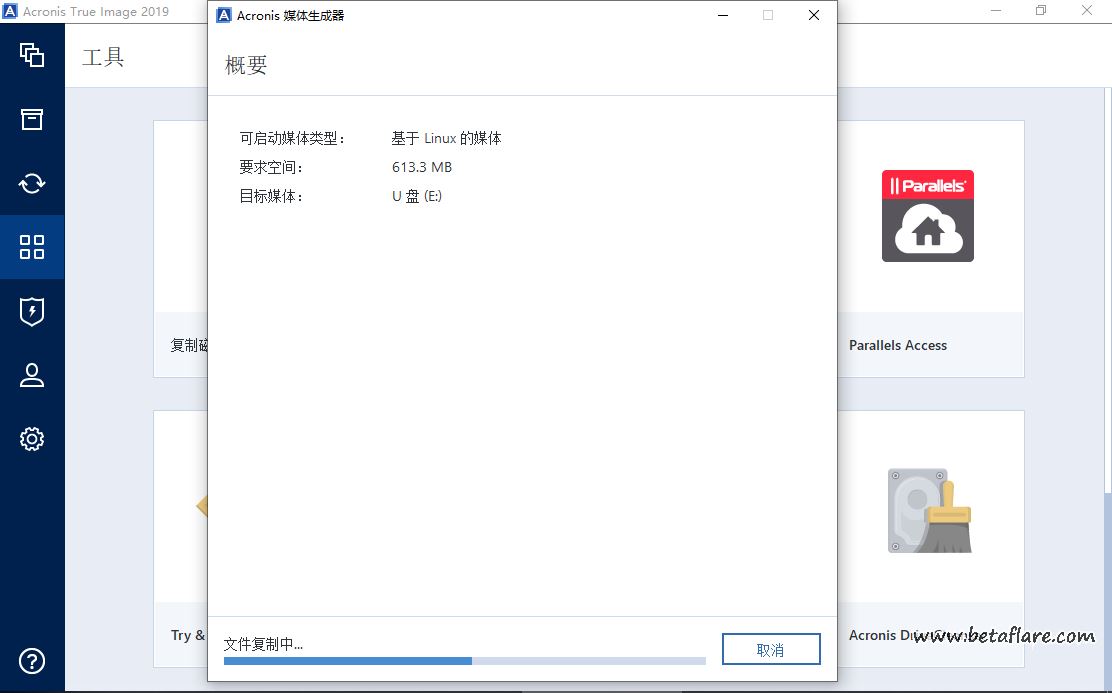
Task: Select the Sync icon in sidebar
Action: pyautogui.click(x=32, y=183)
